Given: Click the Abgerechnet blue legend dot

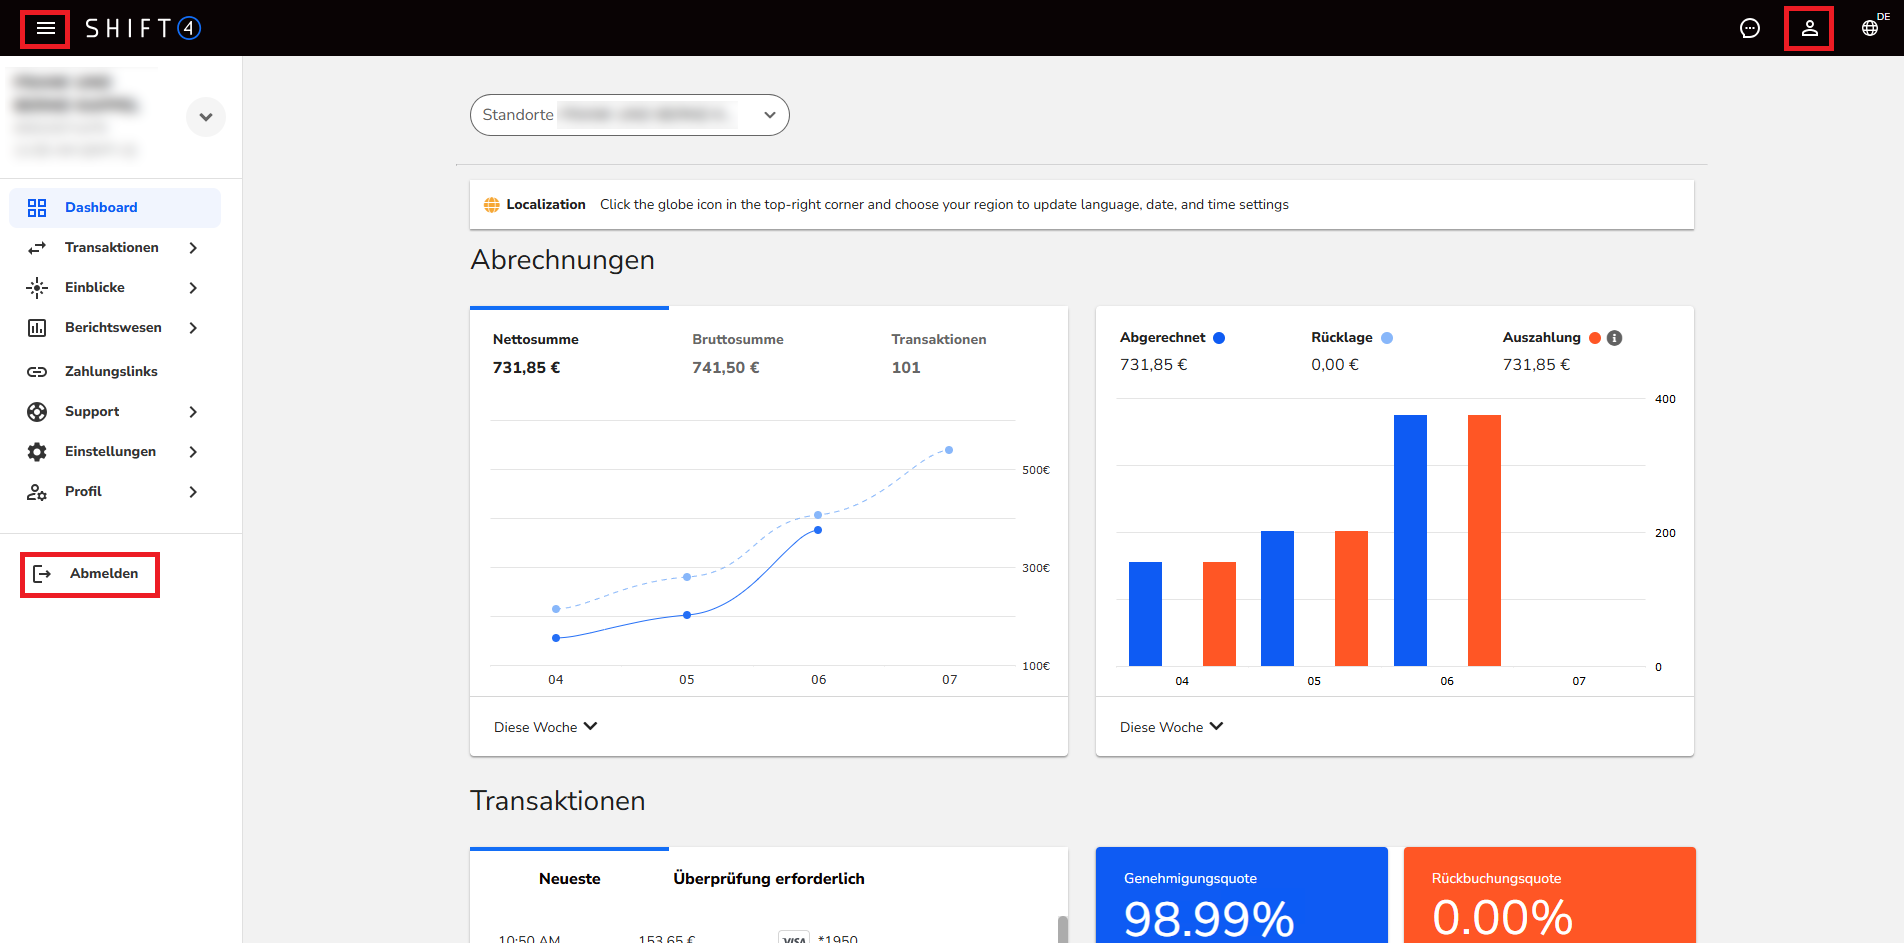Looking at the screenshot, I should pyautogui.click(x=1219, y=338).
